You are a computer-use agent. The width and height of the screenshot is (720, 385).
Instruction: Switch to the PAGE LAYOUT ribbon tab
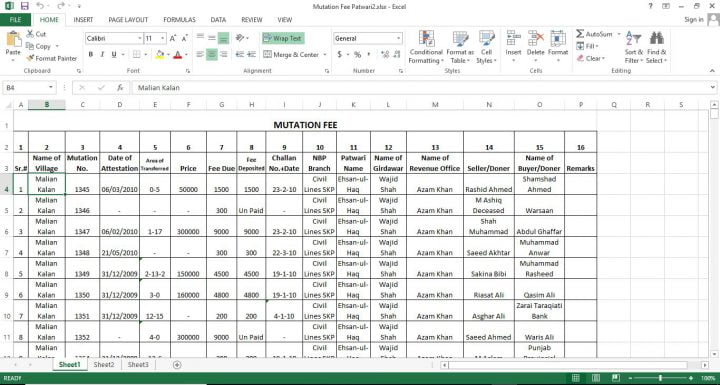(128, 20)
